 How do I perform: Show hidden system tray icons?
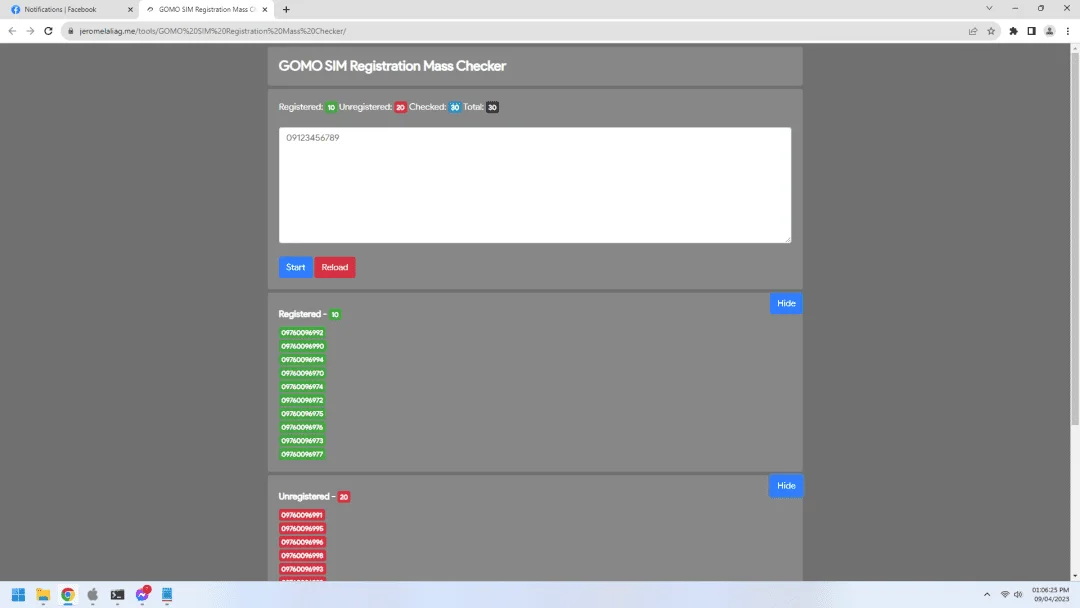[986, 594]
